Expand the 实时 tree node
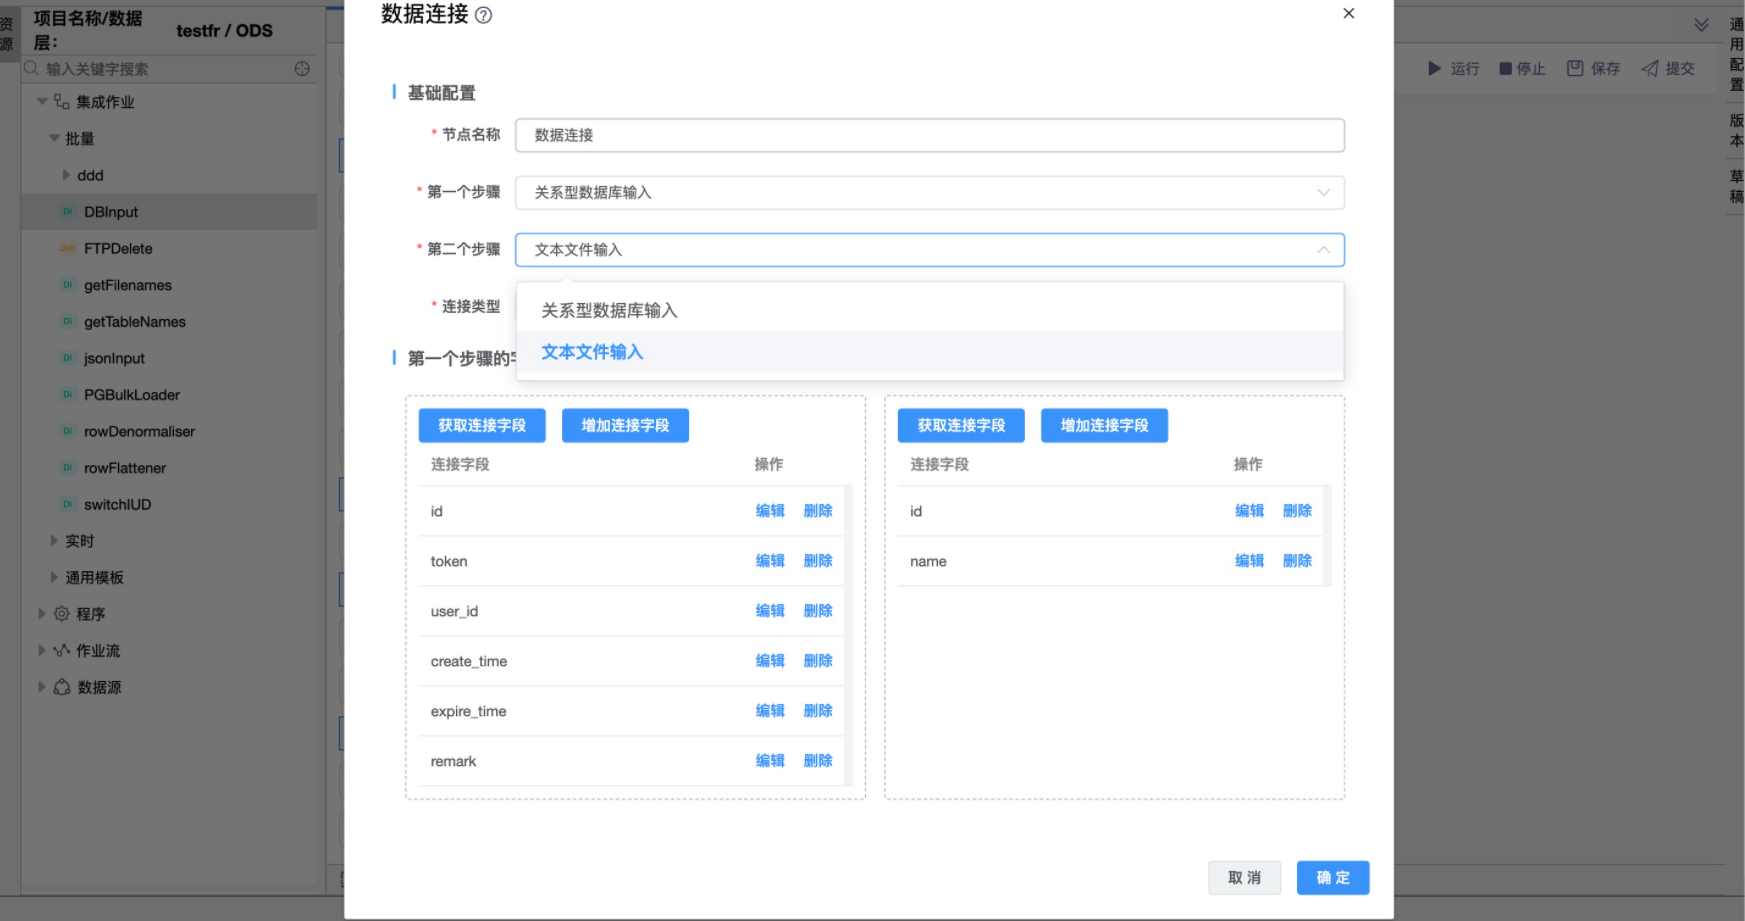 (x=54, y=541)
